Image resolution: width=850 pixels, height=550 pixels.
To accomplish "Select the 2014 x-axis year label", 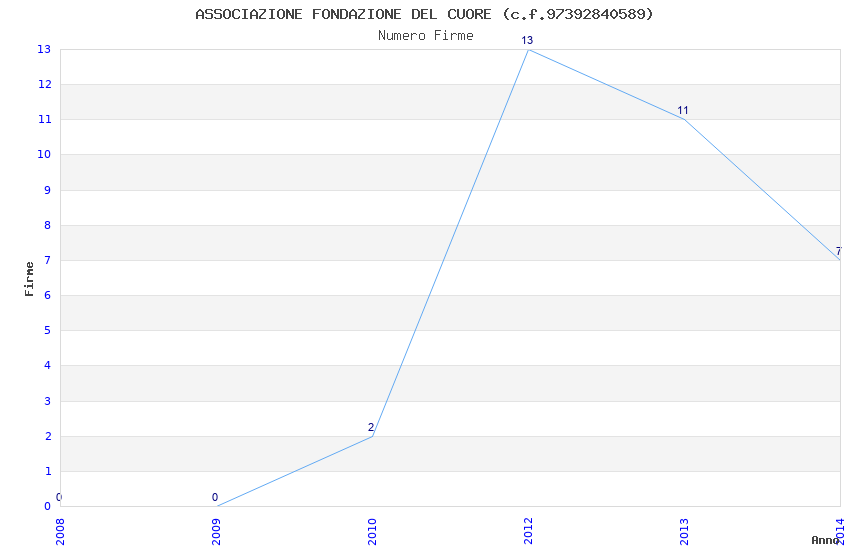I will click(x=840, y=531).
